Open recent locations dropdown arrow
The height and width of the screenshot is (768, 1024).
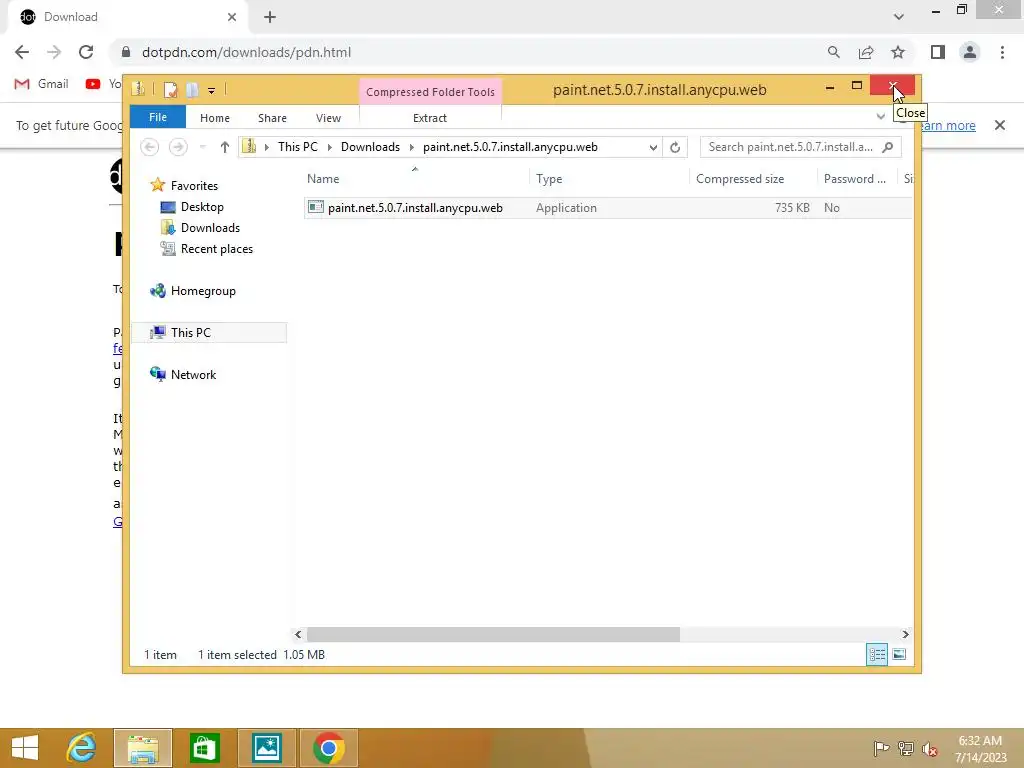click(x=202, y=147)
